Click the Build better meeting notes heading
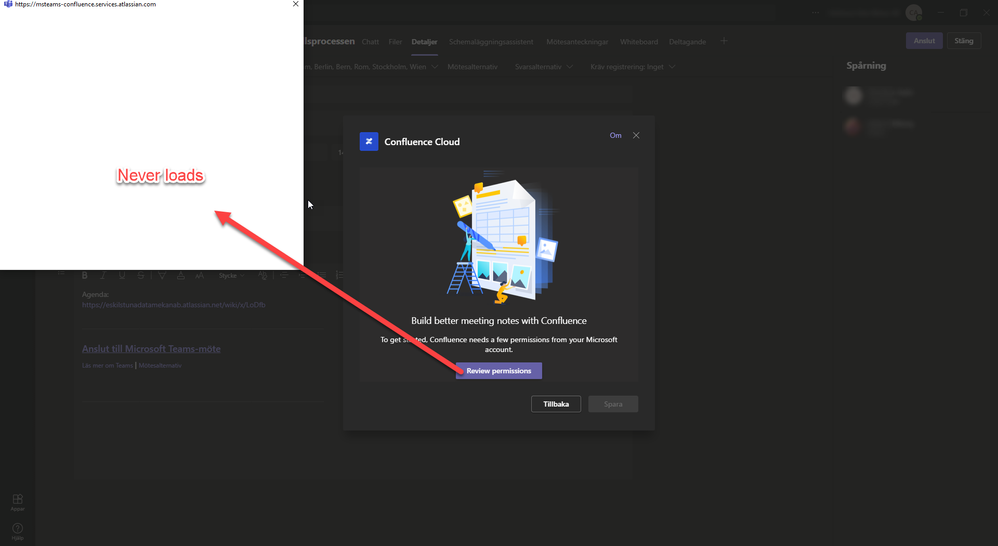Viewport: 998px width, 546px height. click(x=498, y=321)
